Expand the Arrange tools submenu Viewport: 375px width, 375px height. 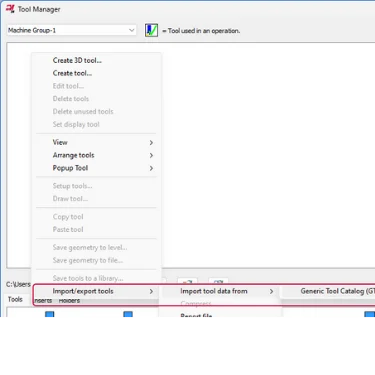[x=96, y=155]
